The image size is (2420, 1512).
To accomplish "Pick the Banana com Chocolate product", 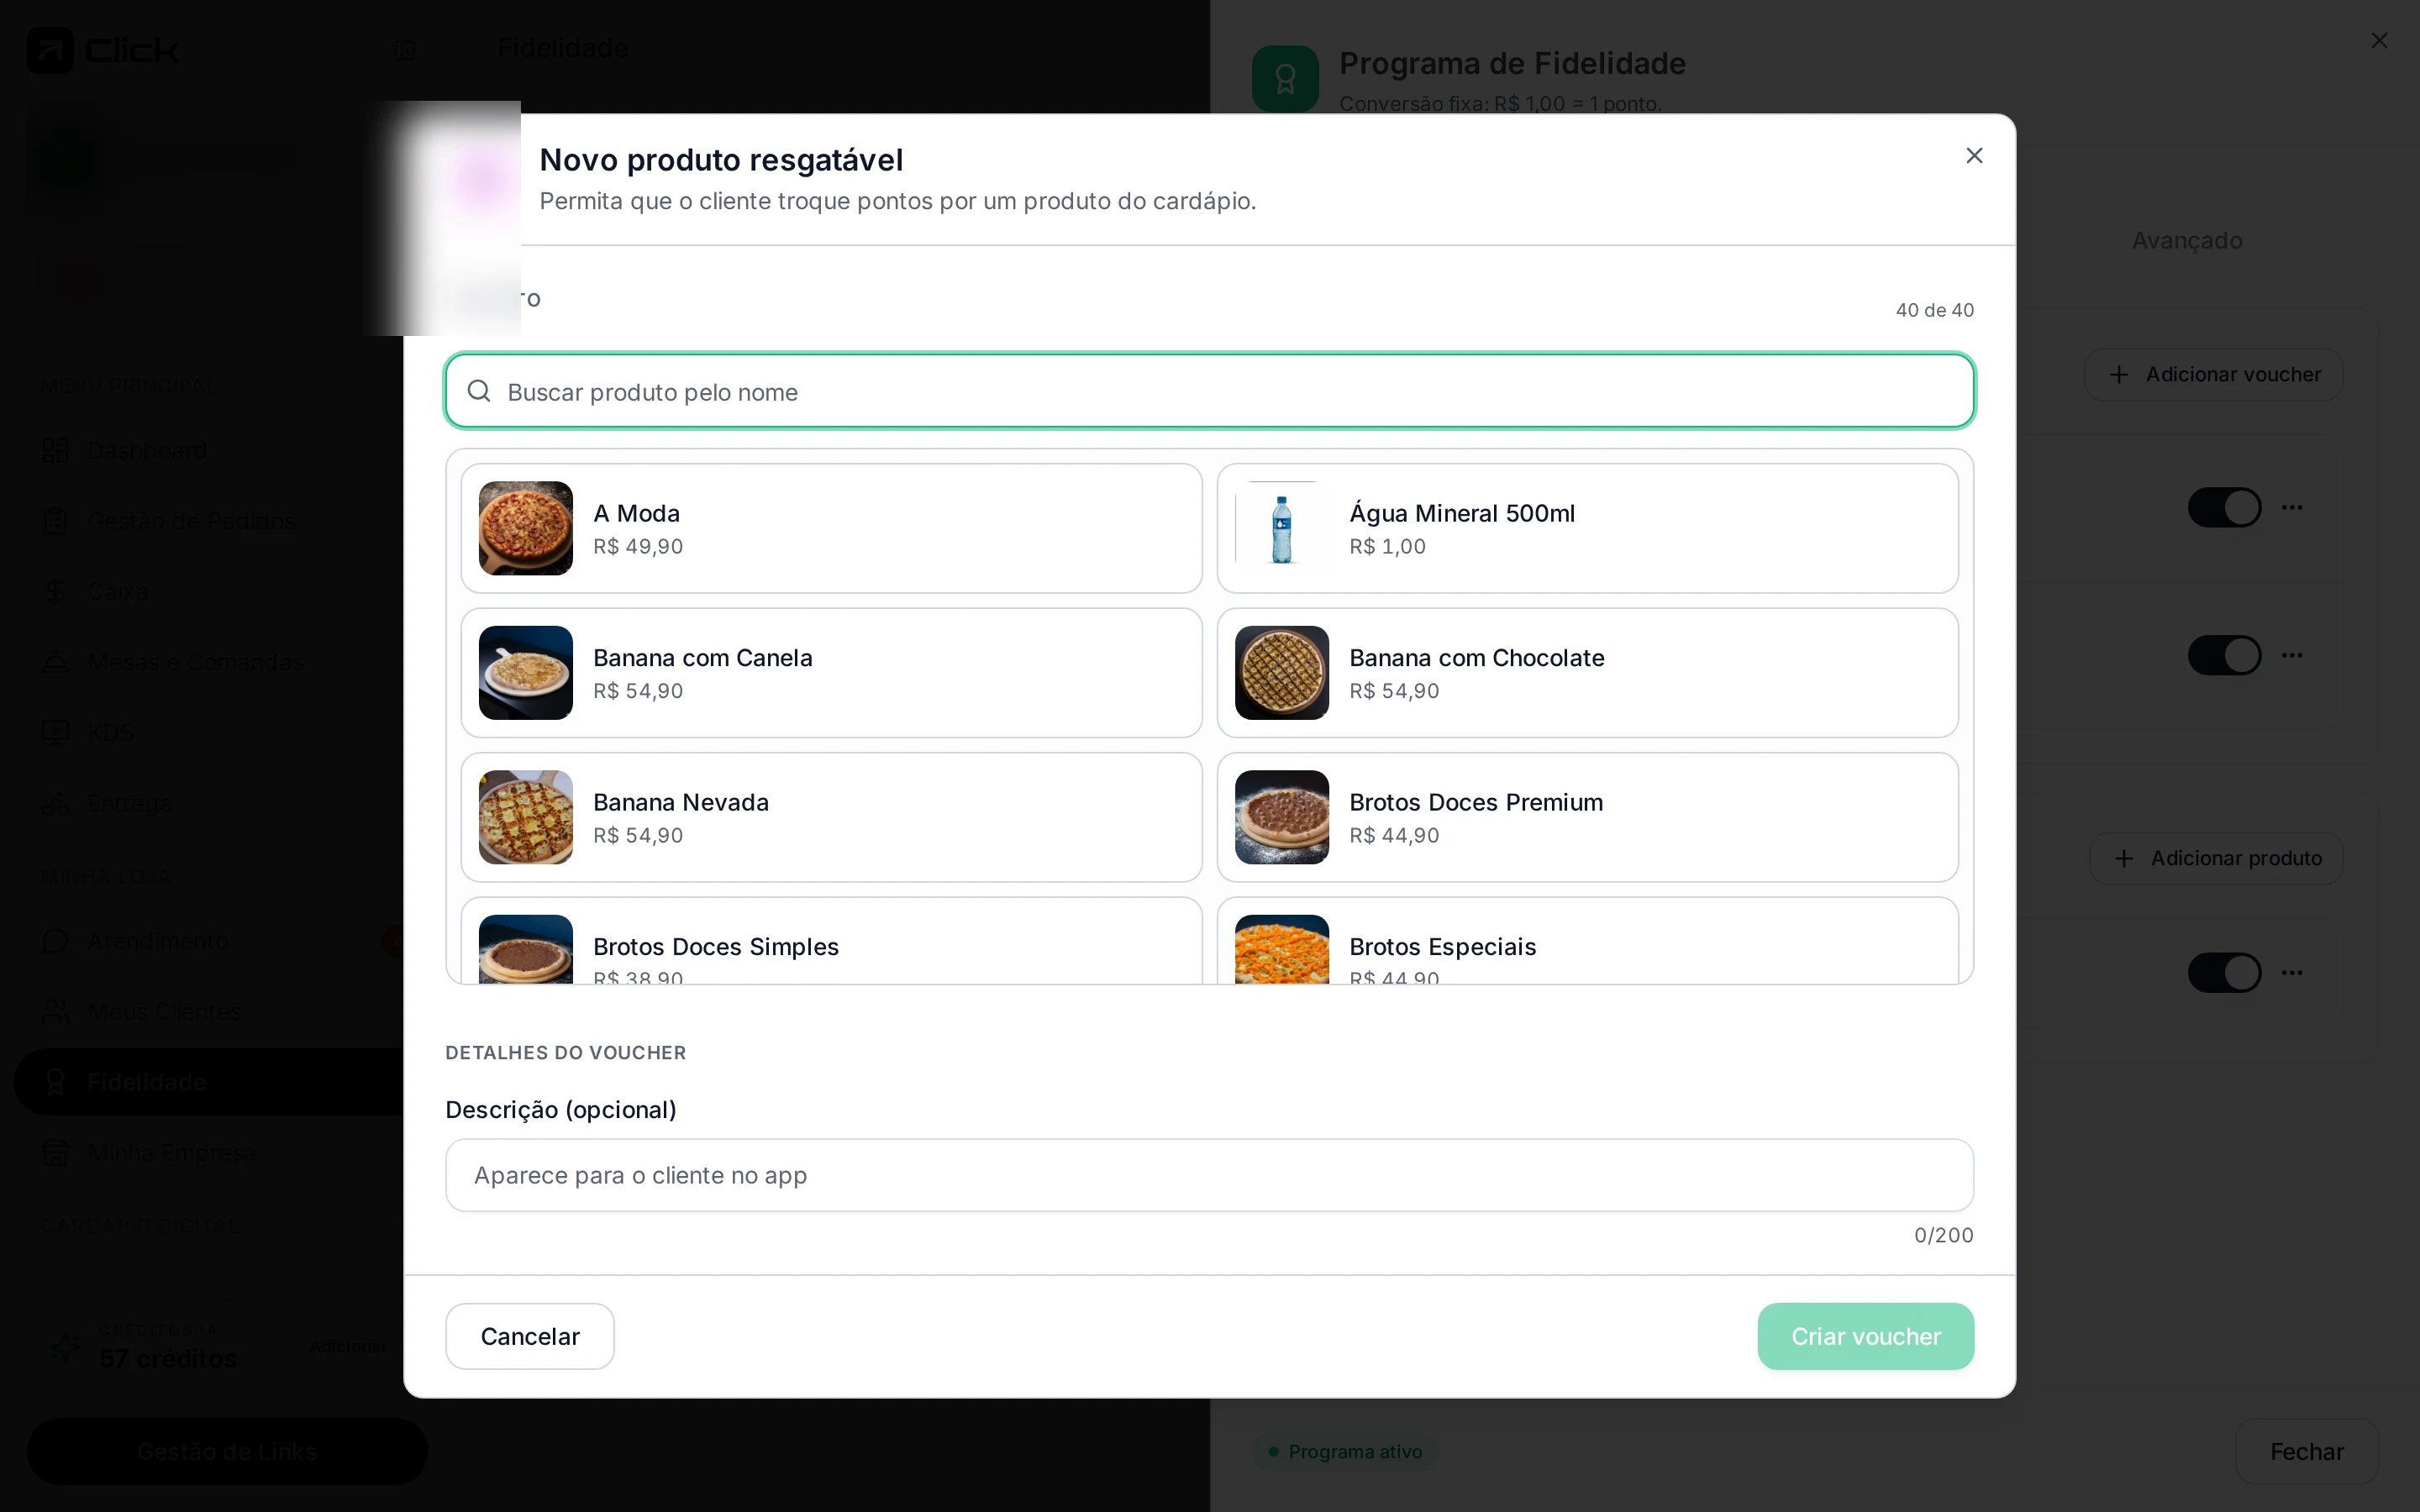I will (1587, 673).
